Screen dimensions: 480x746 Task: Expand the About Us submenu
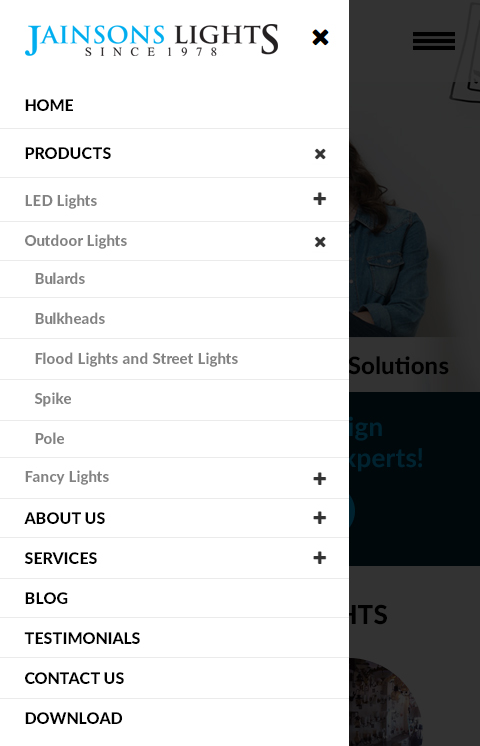320,518
